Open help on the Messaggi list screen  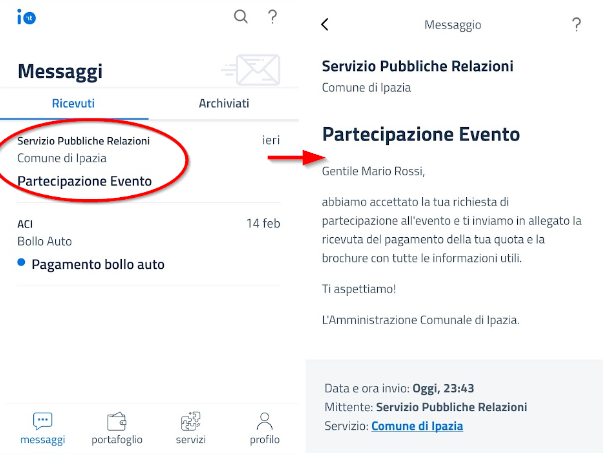pyautogui.click(x=272, y=16)
